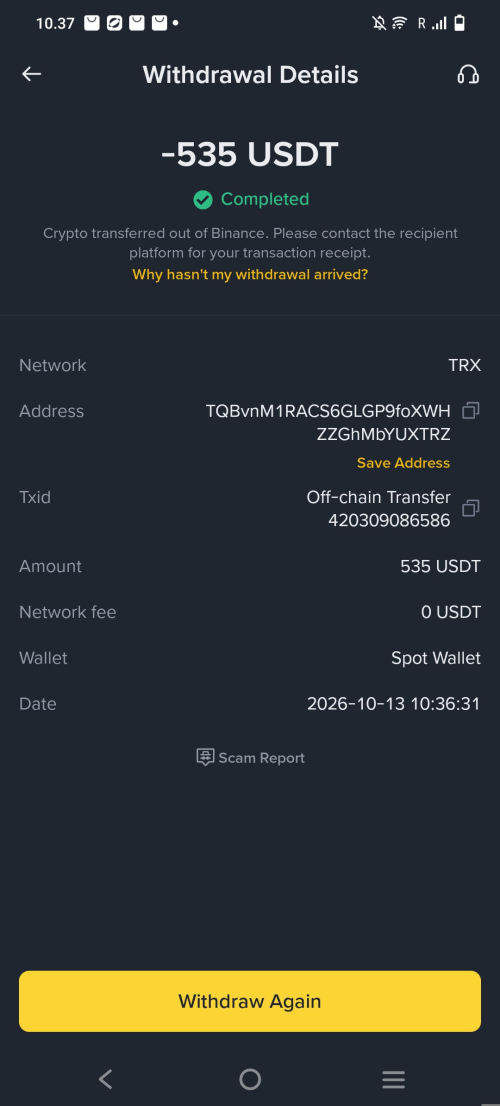500x1106 pixels.
Task: Go back using the top-left arrow
Action: click(32, 74)
